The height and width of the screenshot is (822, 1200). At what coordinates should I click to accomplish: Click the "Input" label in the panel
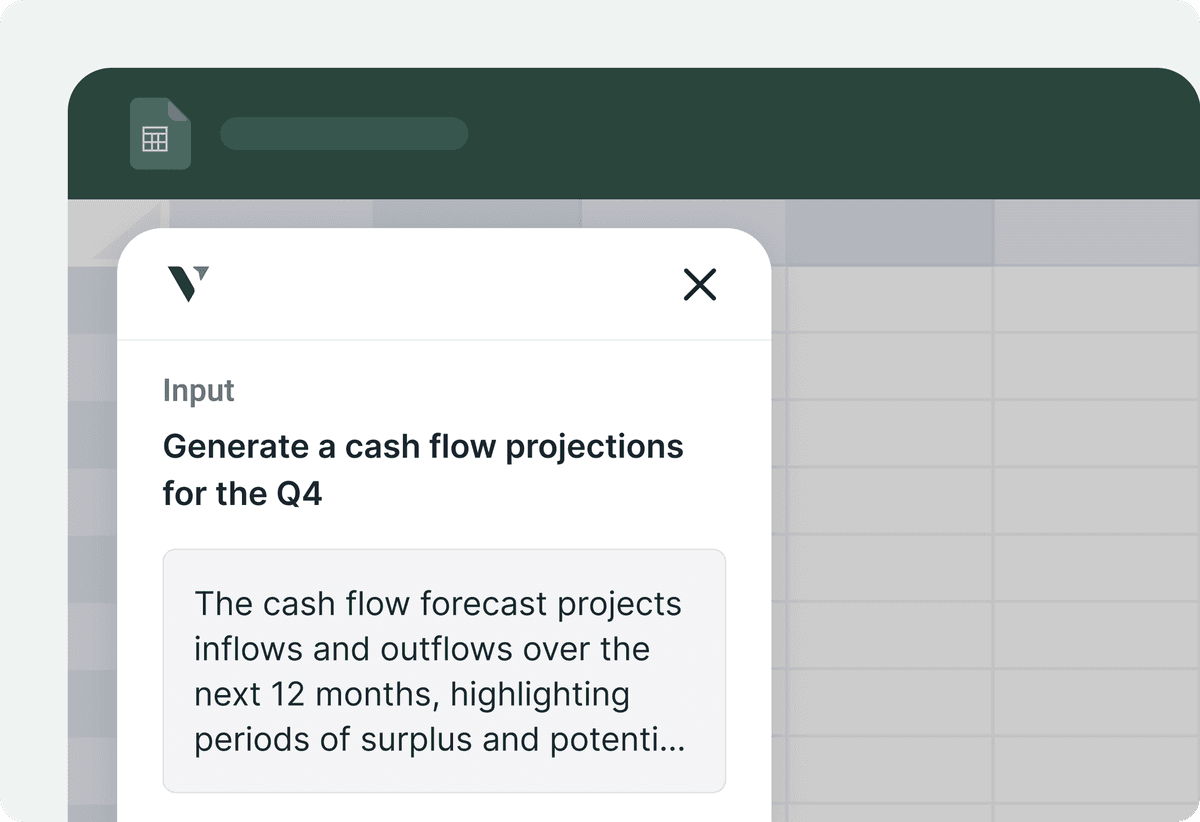coord(199,390)
